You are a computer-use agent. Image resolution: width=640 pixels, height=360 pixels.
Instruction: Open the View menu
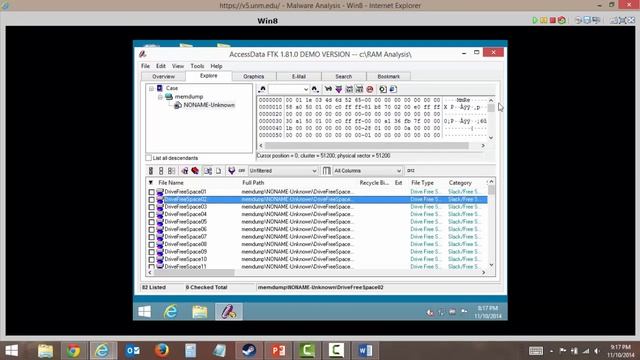tap(178, 66)
